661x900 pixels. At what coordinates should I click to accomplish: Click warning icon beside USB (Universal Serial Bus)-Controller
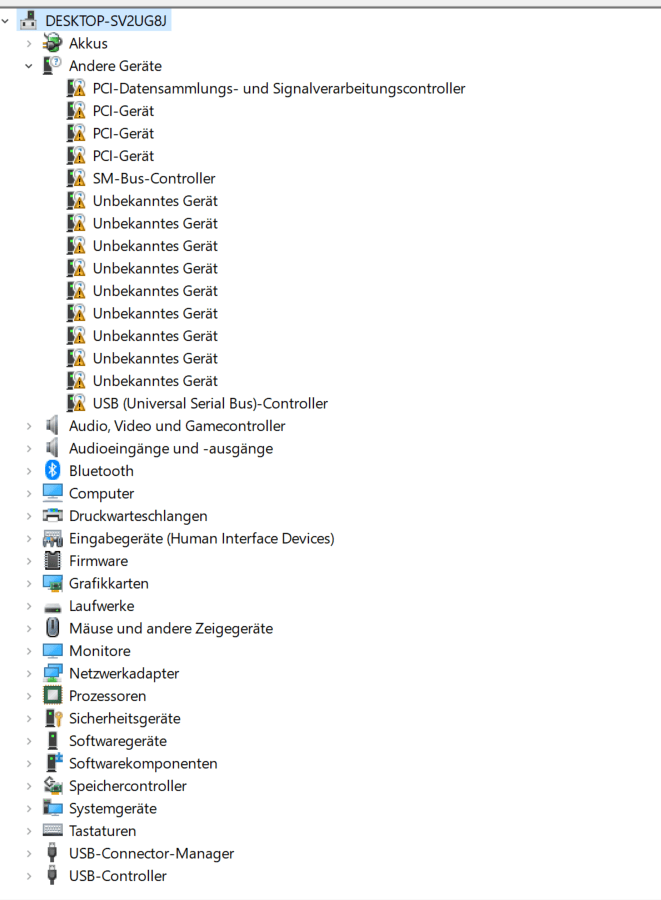(76, 403)
